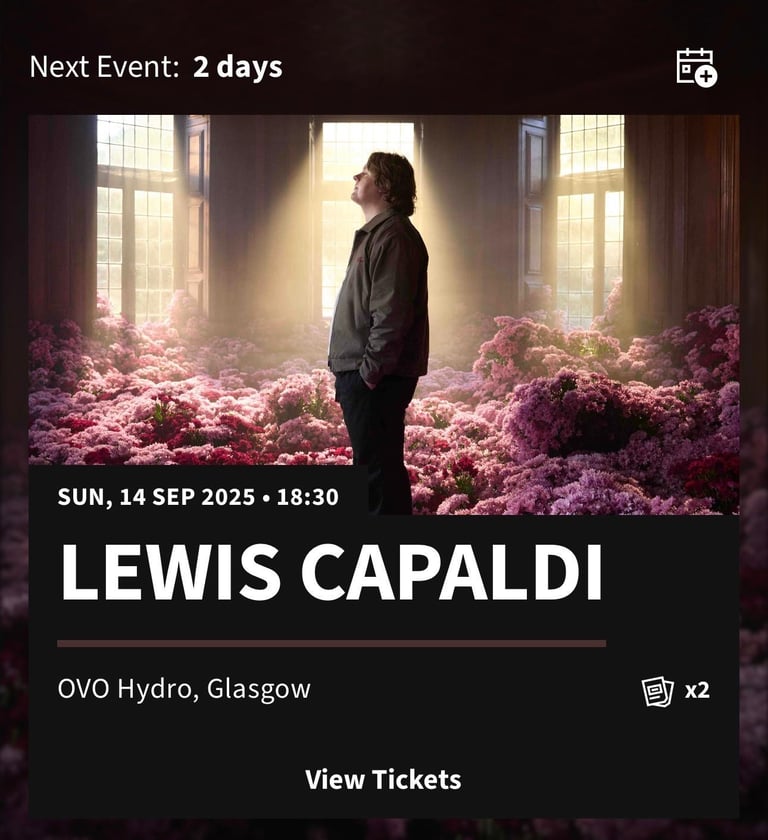
Task: Tap the left window in the event photo
Action: click(135, 220)
